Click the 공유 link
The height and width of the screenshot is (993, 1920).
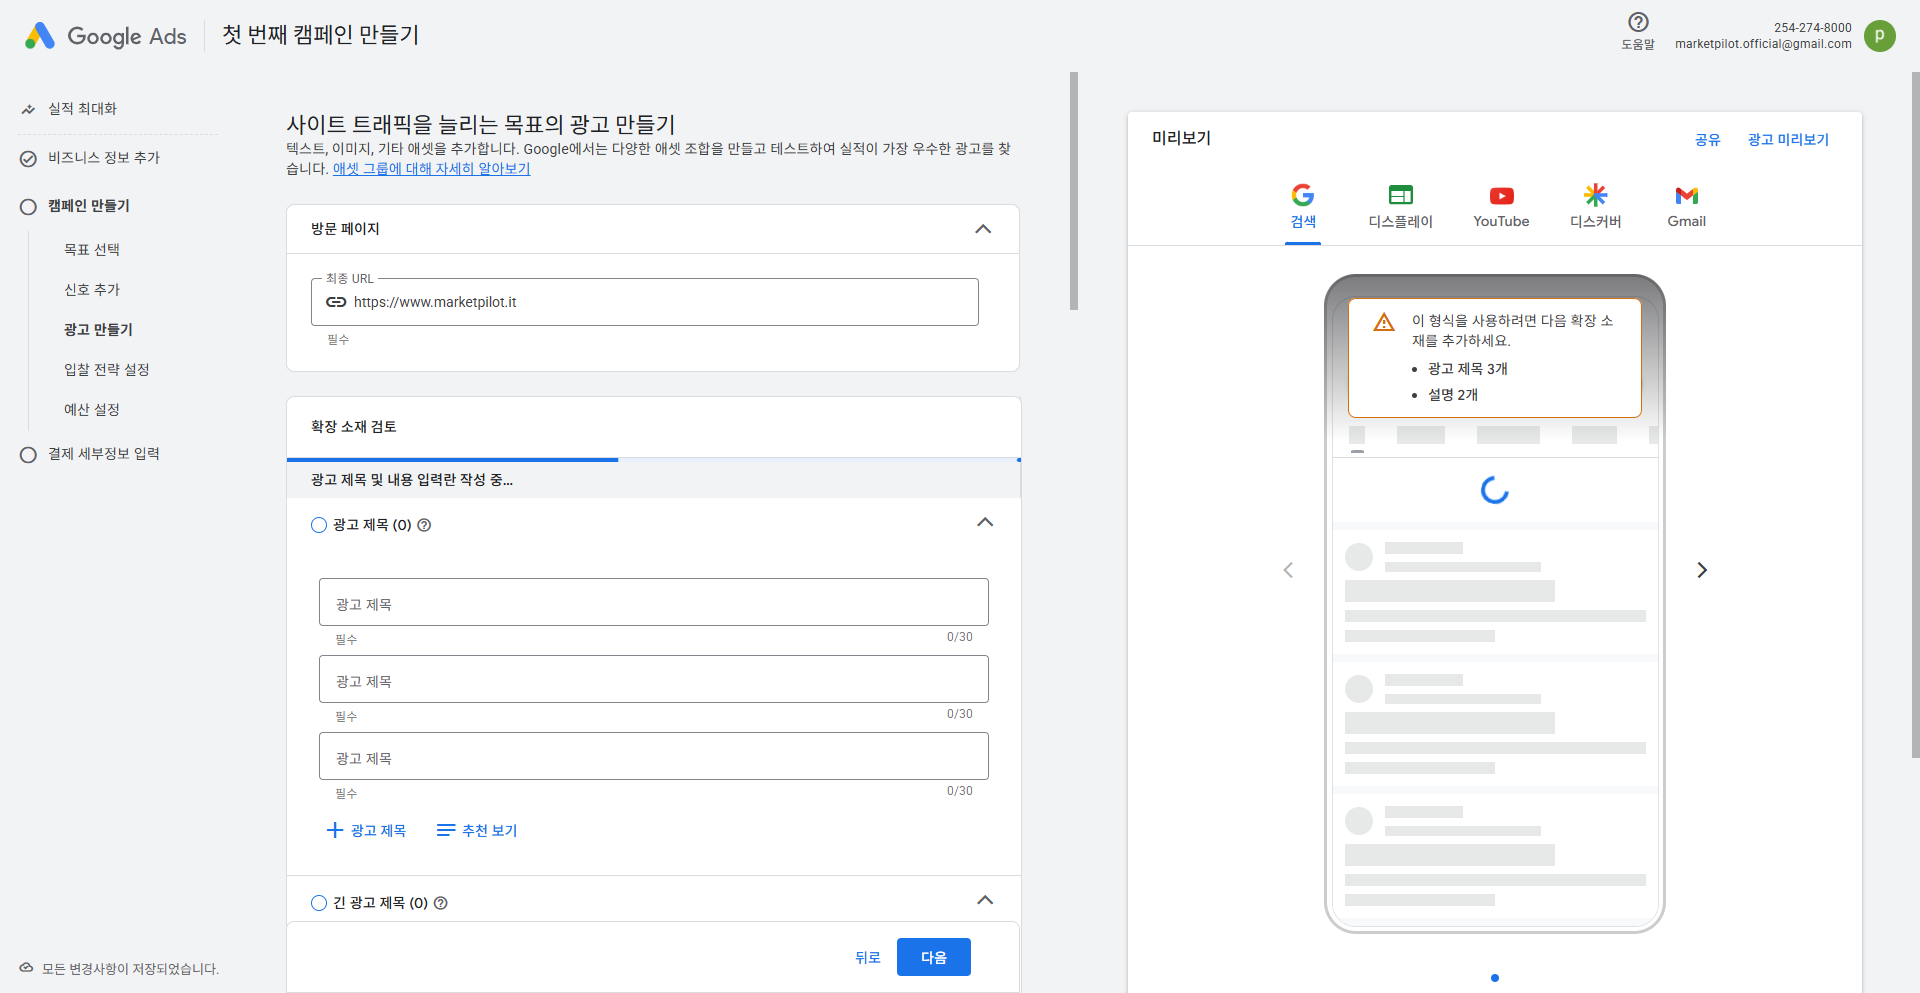[x=1708, y=140]
